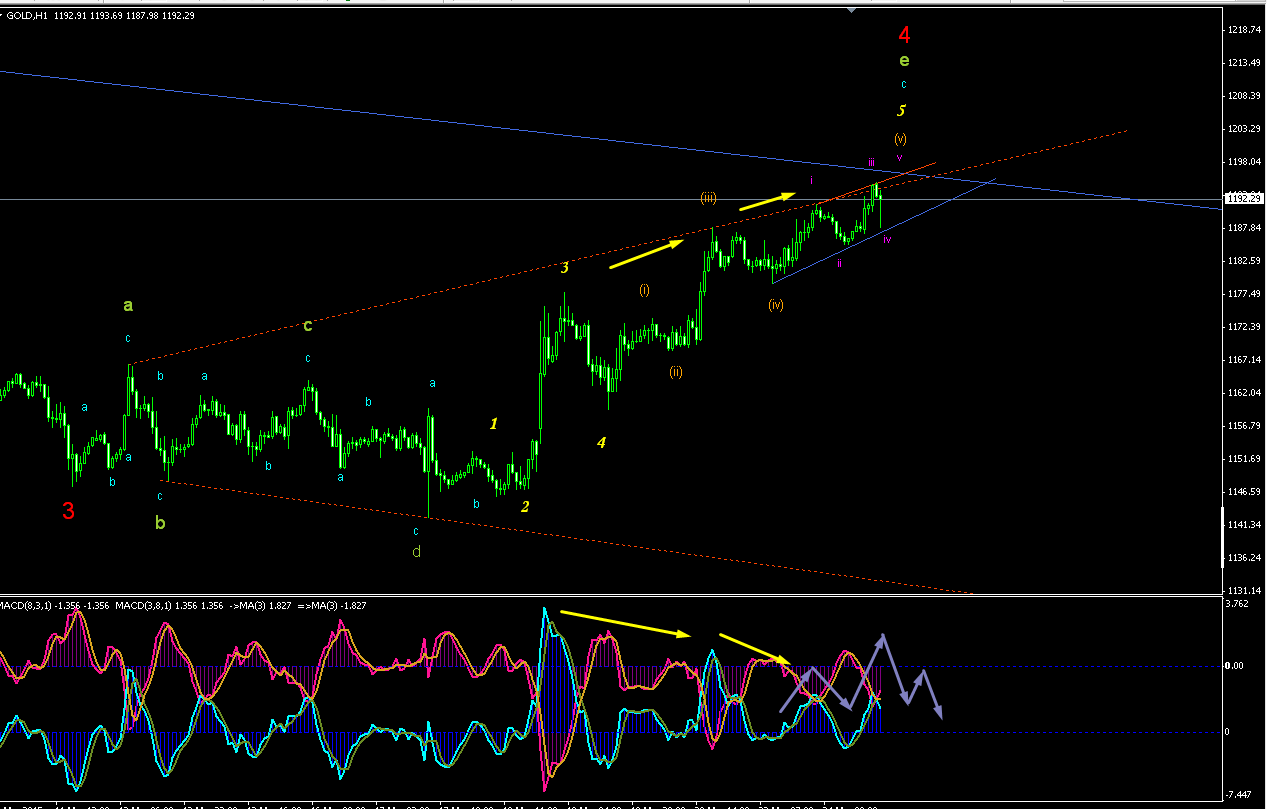1267x809 pixels.
Task: Click price scale value 1141.34
Action: pyautogui.click(x=1242, y=525)
